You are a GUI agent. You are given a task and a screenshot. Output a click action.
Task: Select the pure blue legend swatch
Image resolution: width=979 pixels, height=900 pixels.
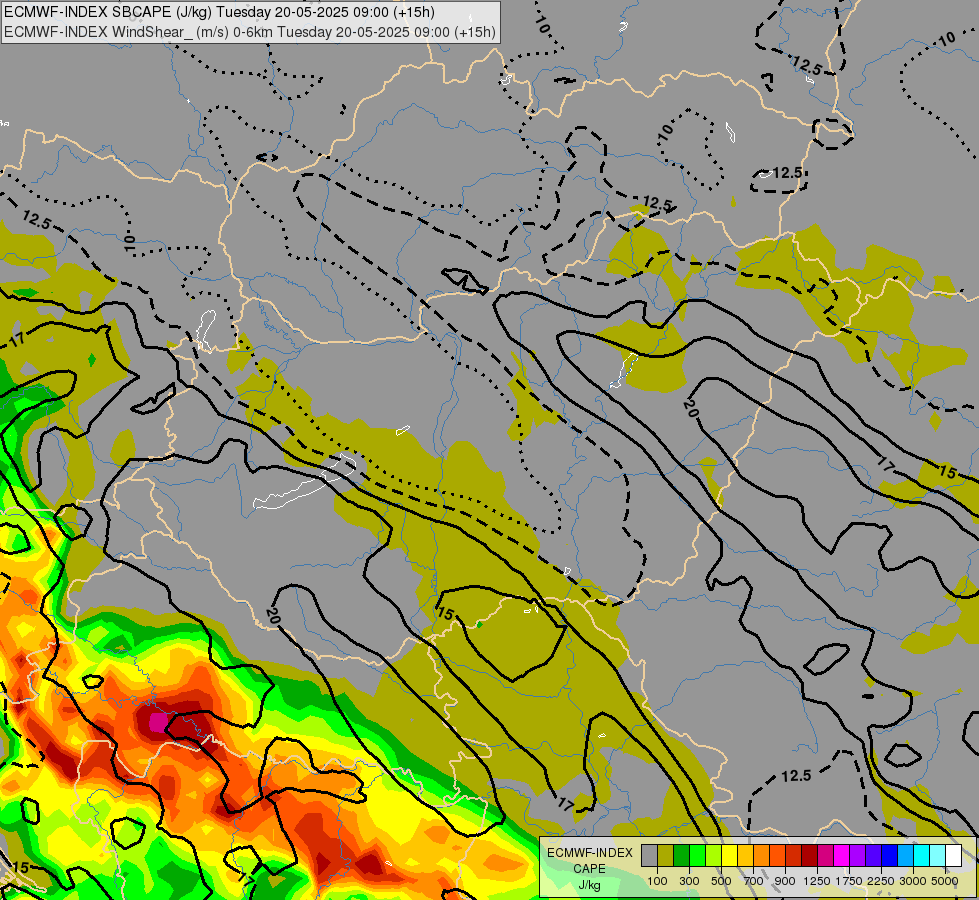889,855
